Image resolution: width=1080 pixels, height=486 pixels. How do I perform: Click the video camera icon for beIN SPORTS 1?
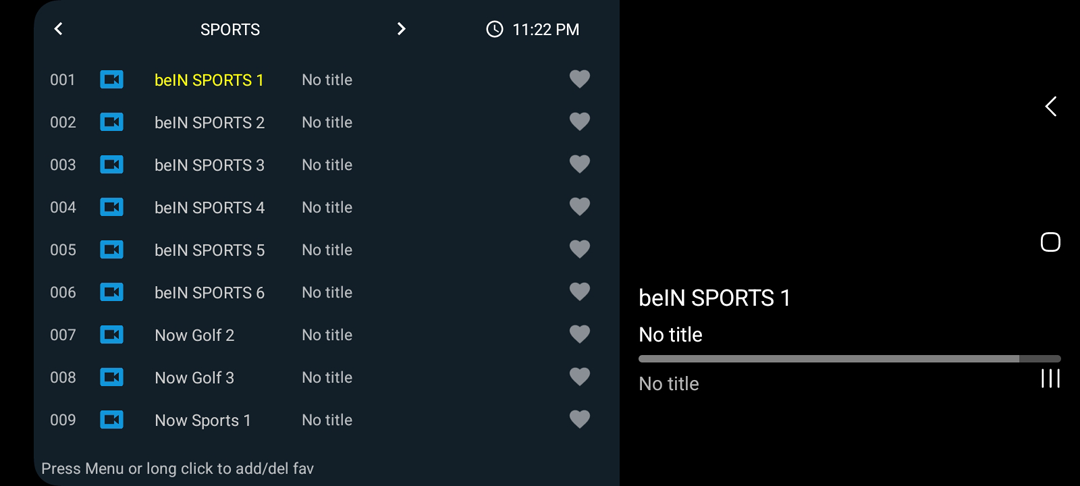[112, 80]
